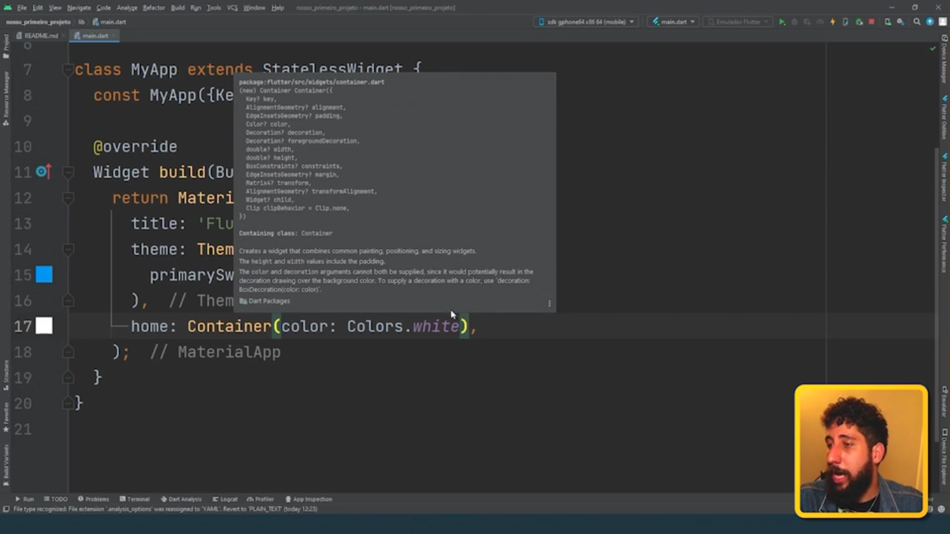Screen dimensions: 950x534
Task: Click the override gutter icon on line 11
Action: (43, 172)
